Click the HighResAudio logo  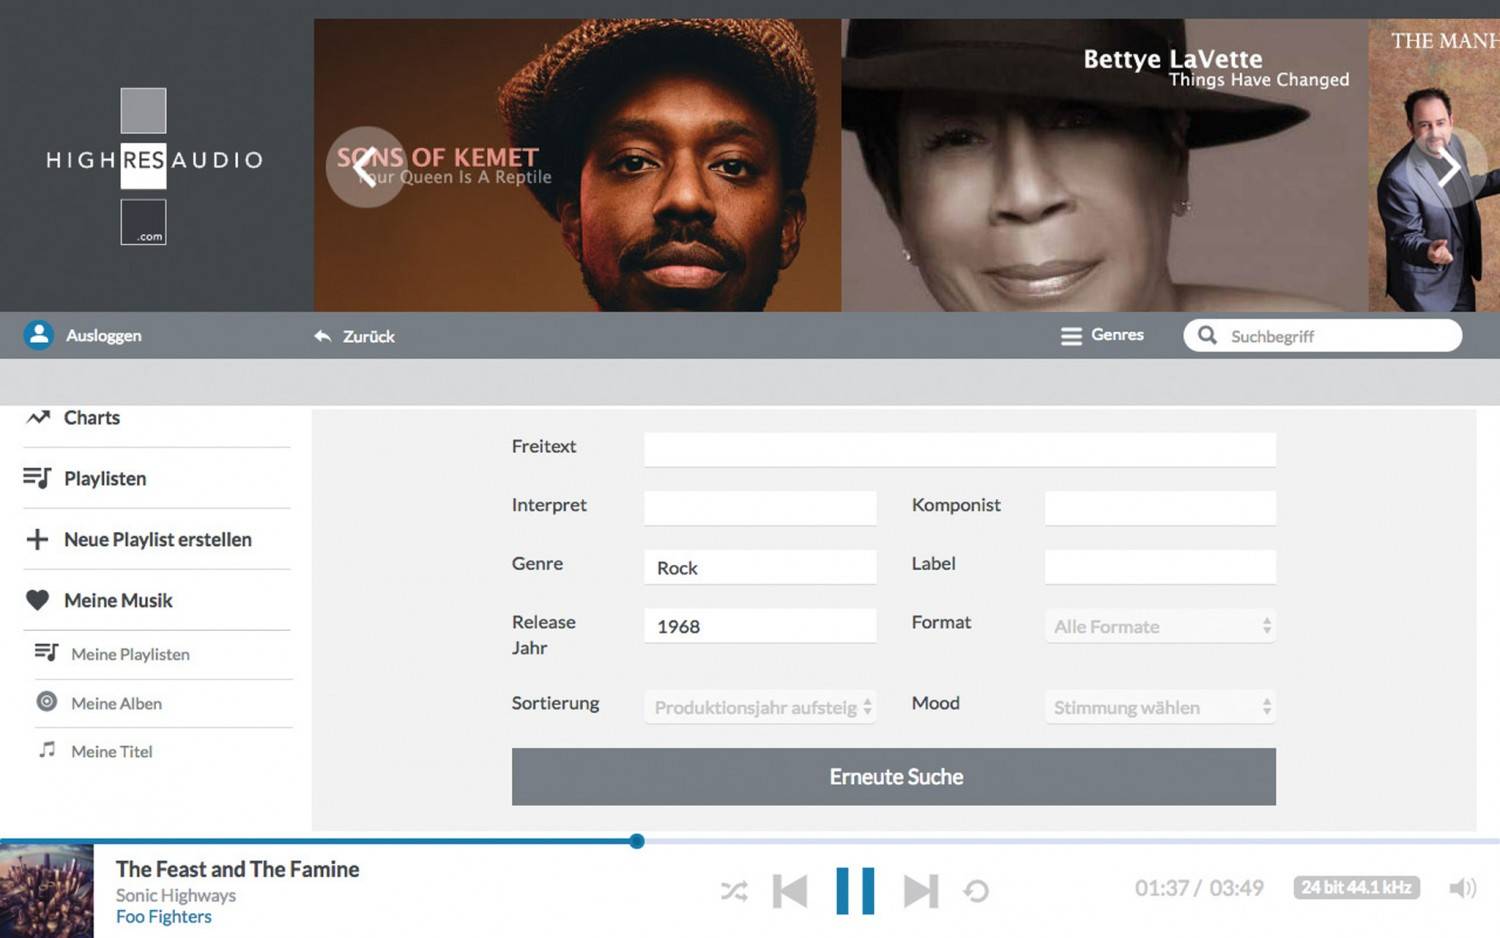[155, 166]
